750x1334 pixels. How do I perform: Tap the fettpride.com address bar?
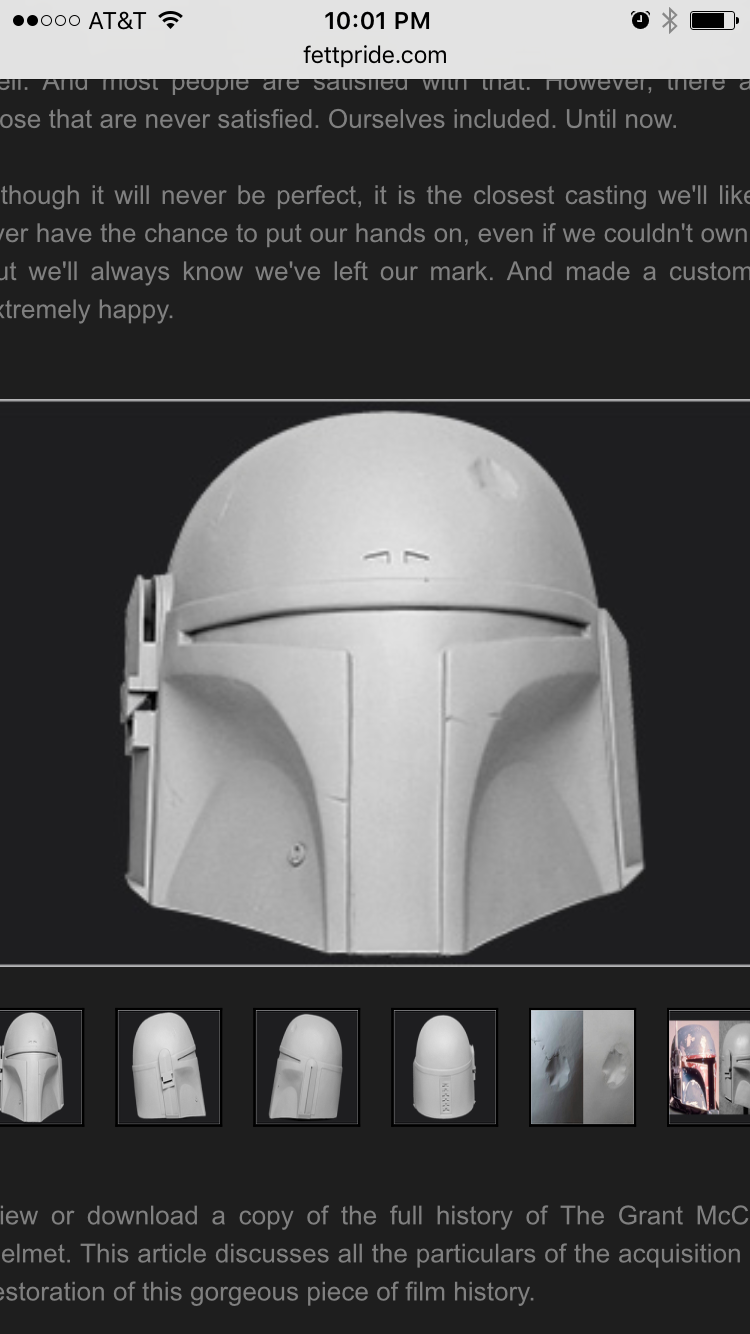(375, 55)
